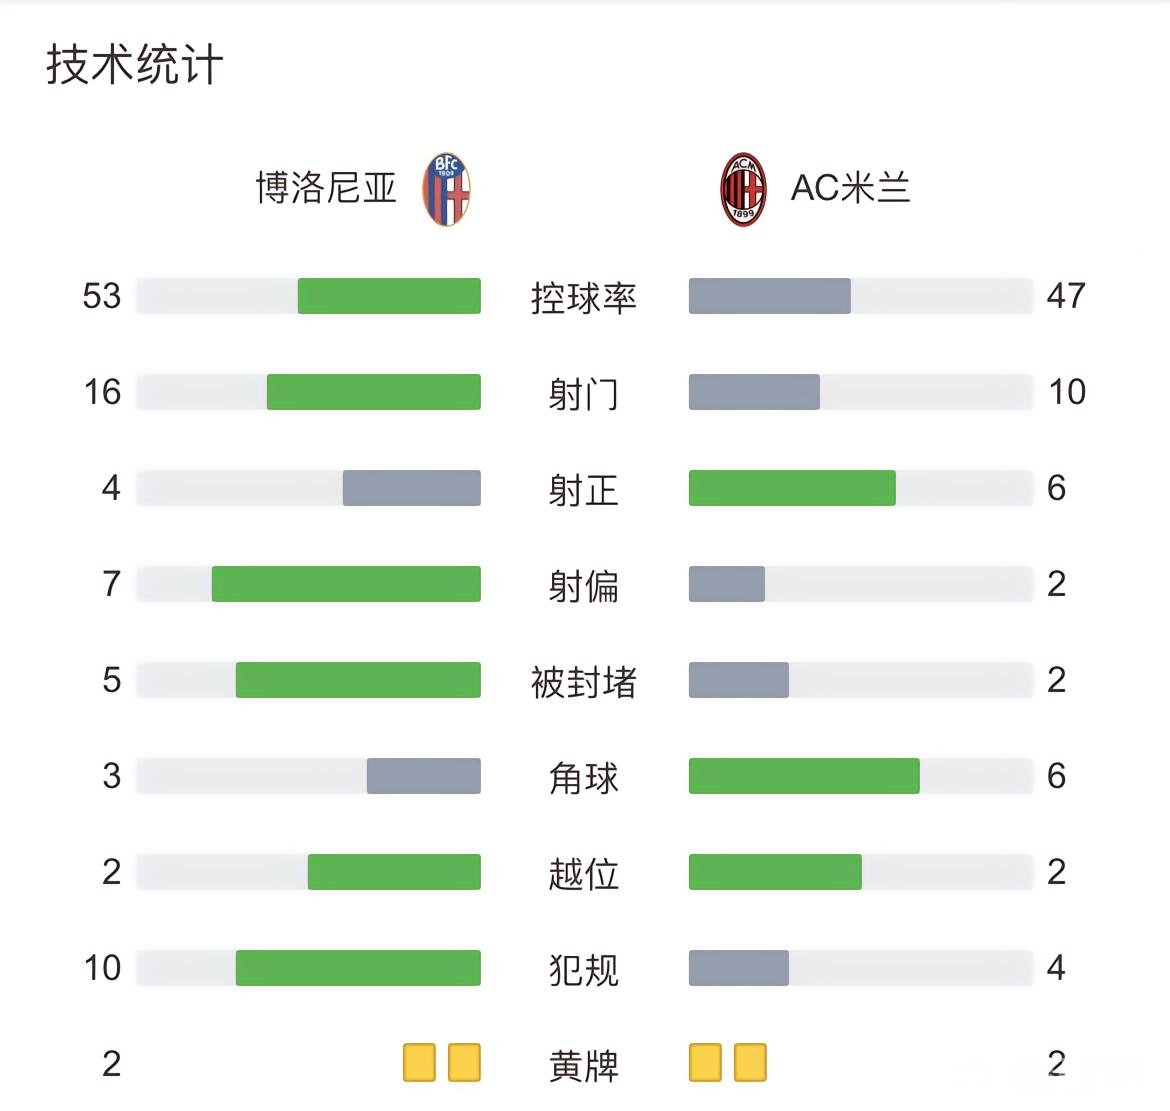Select the AC米兰 team name

(x=850, y=188)
